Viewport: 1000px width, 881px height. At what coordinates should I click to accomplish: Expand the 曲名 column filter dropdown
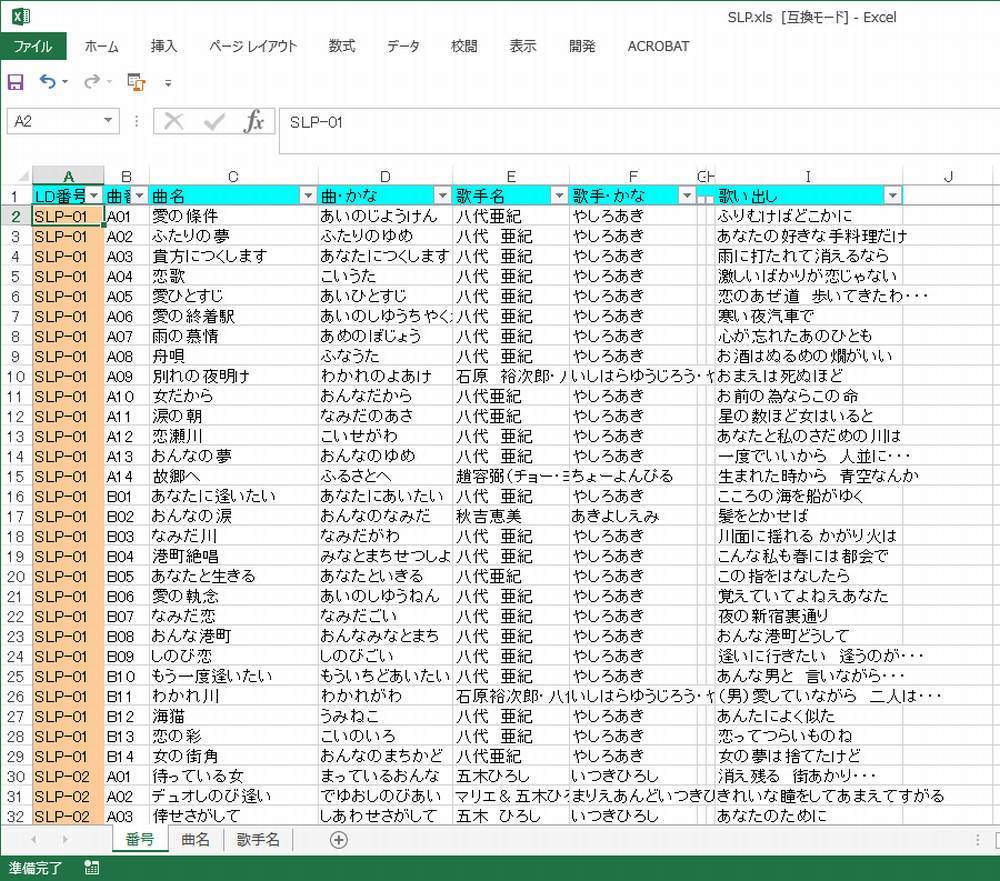[x=307, y=196]
